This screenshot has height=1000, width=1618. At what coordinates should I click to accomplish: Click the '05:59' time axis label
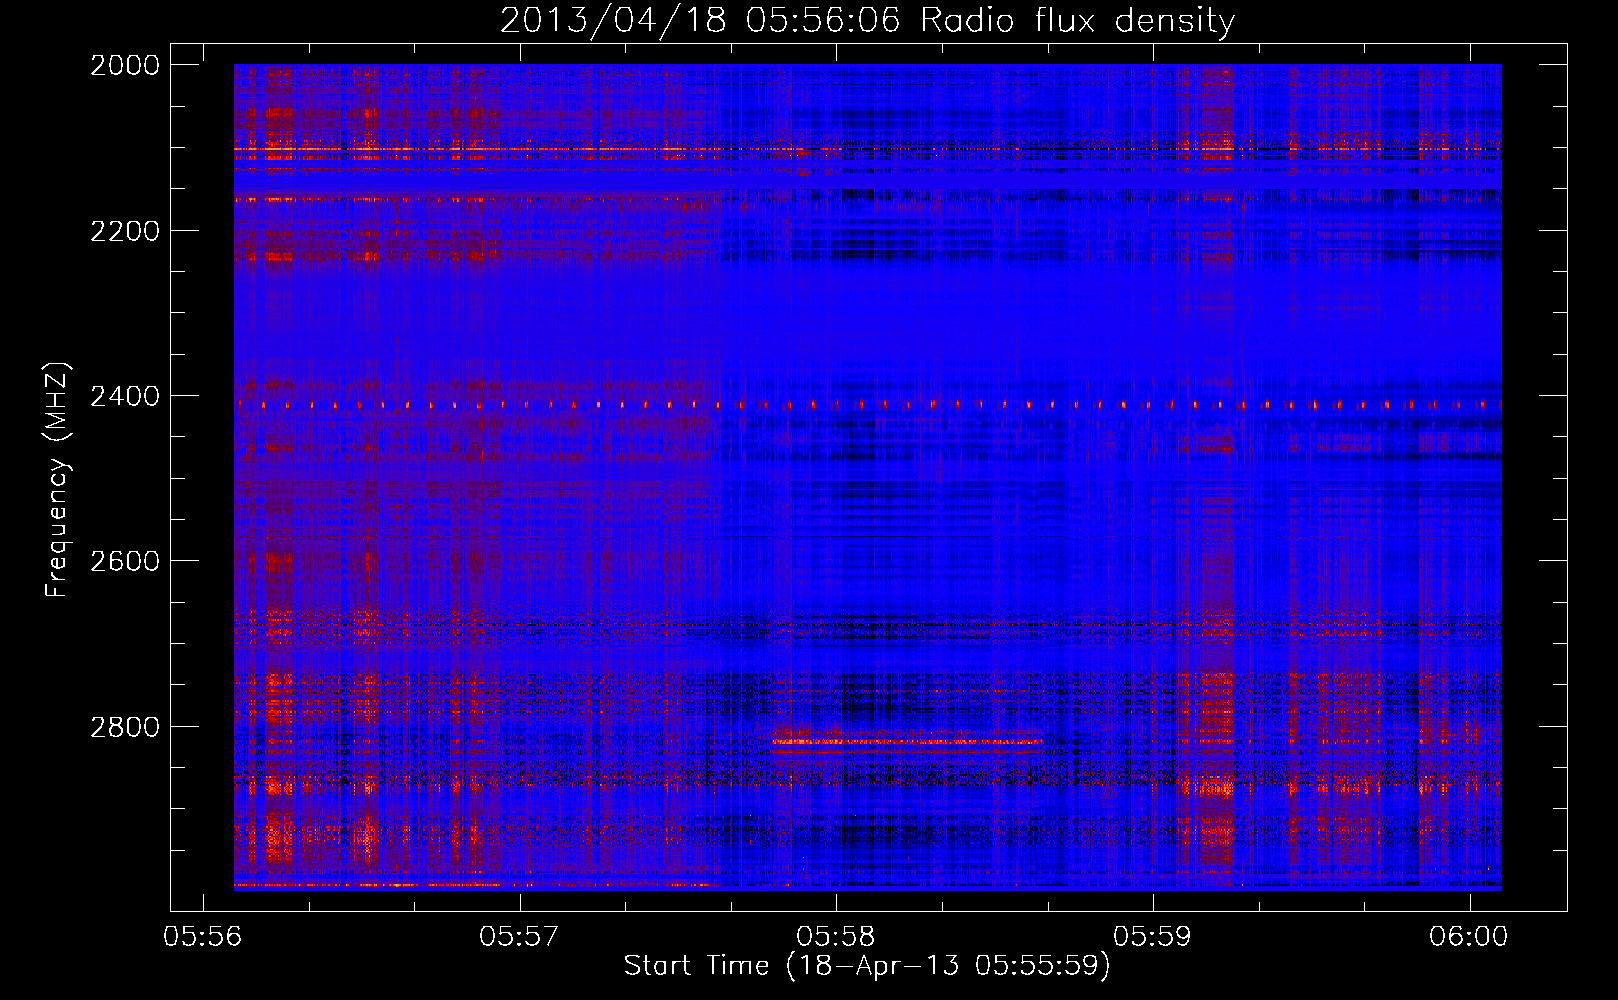[x=1153, y=936]
